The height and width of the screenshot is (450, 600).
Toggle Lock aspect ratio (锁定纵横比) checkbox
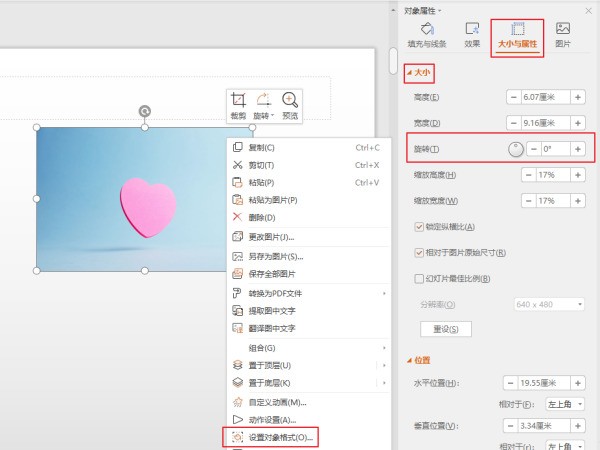click(x=419, y=227)
